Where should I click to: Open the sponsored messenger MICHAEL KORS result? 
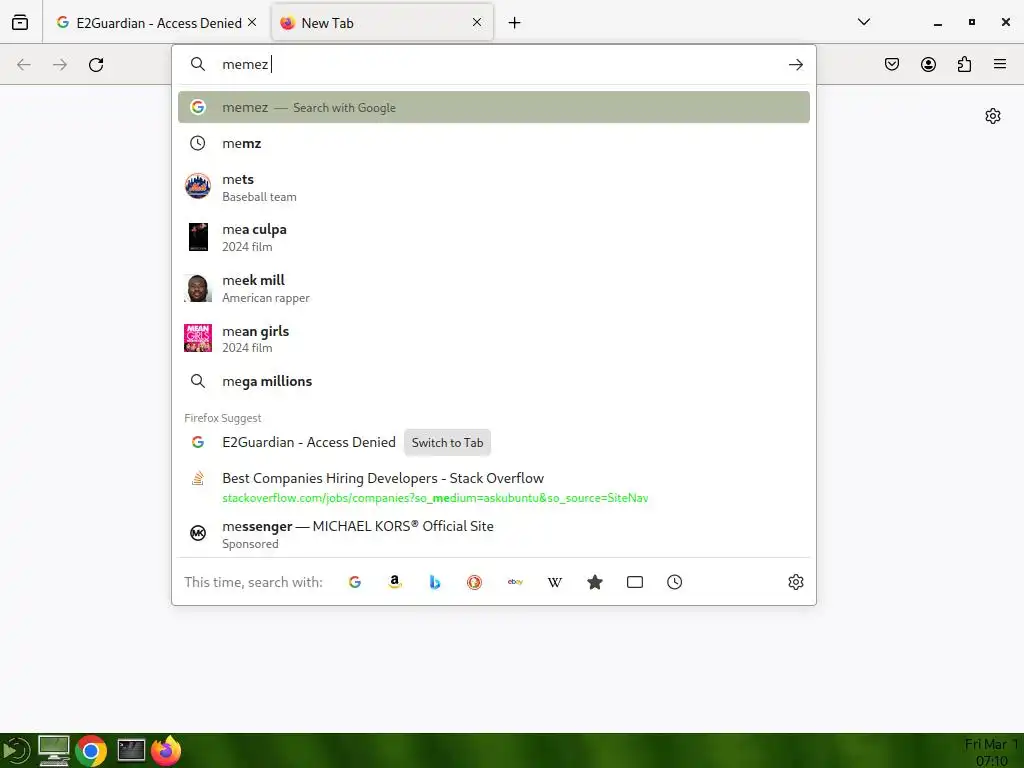(x=494, y=534)
